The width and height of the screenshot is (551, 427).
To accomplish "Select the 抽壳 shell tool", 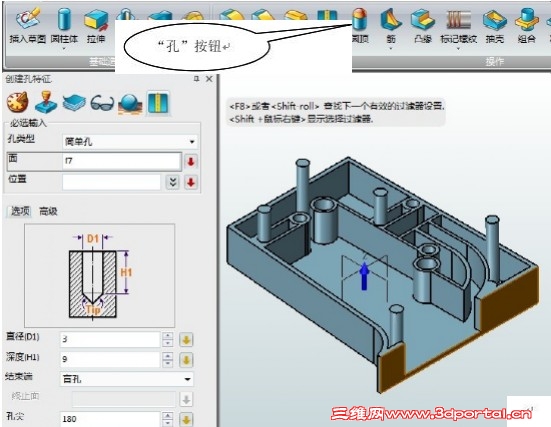I will pos(495,26).
